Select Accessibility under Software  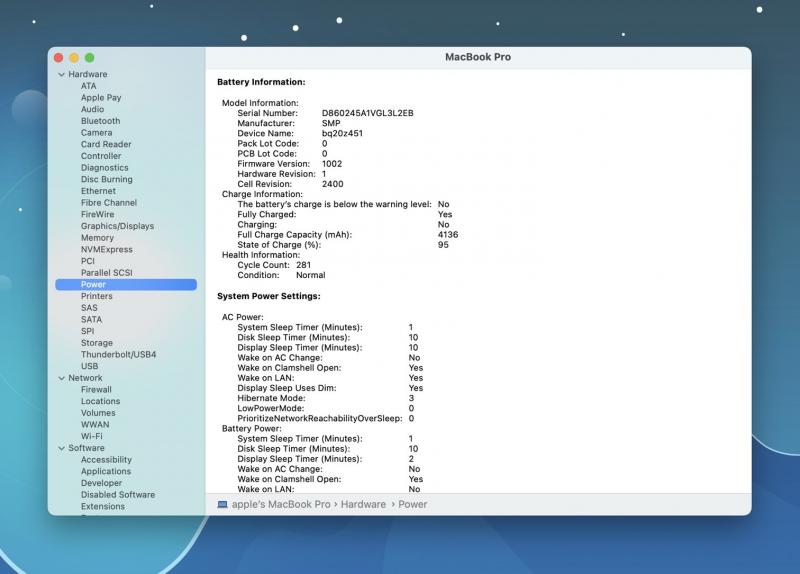coord(106,460)
